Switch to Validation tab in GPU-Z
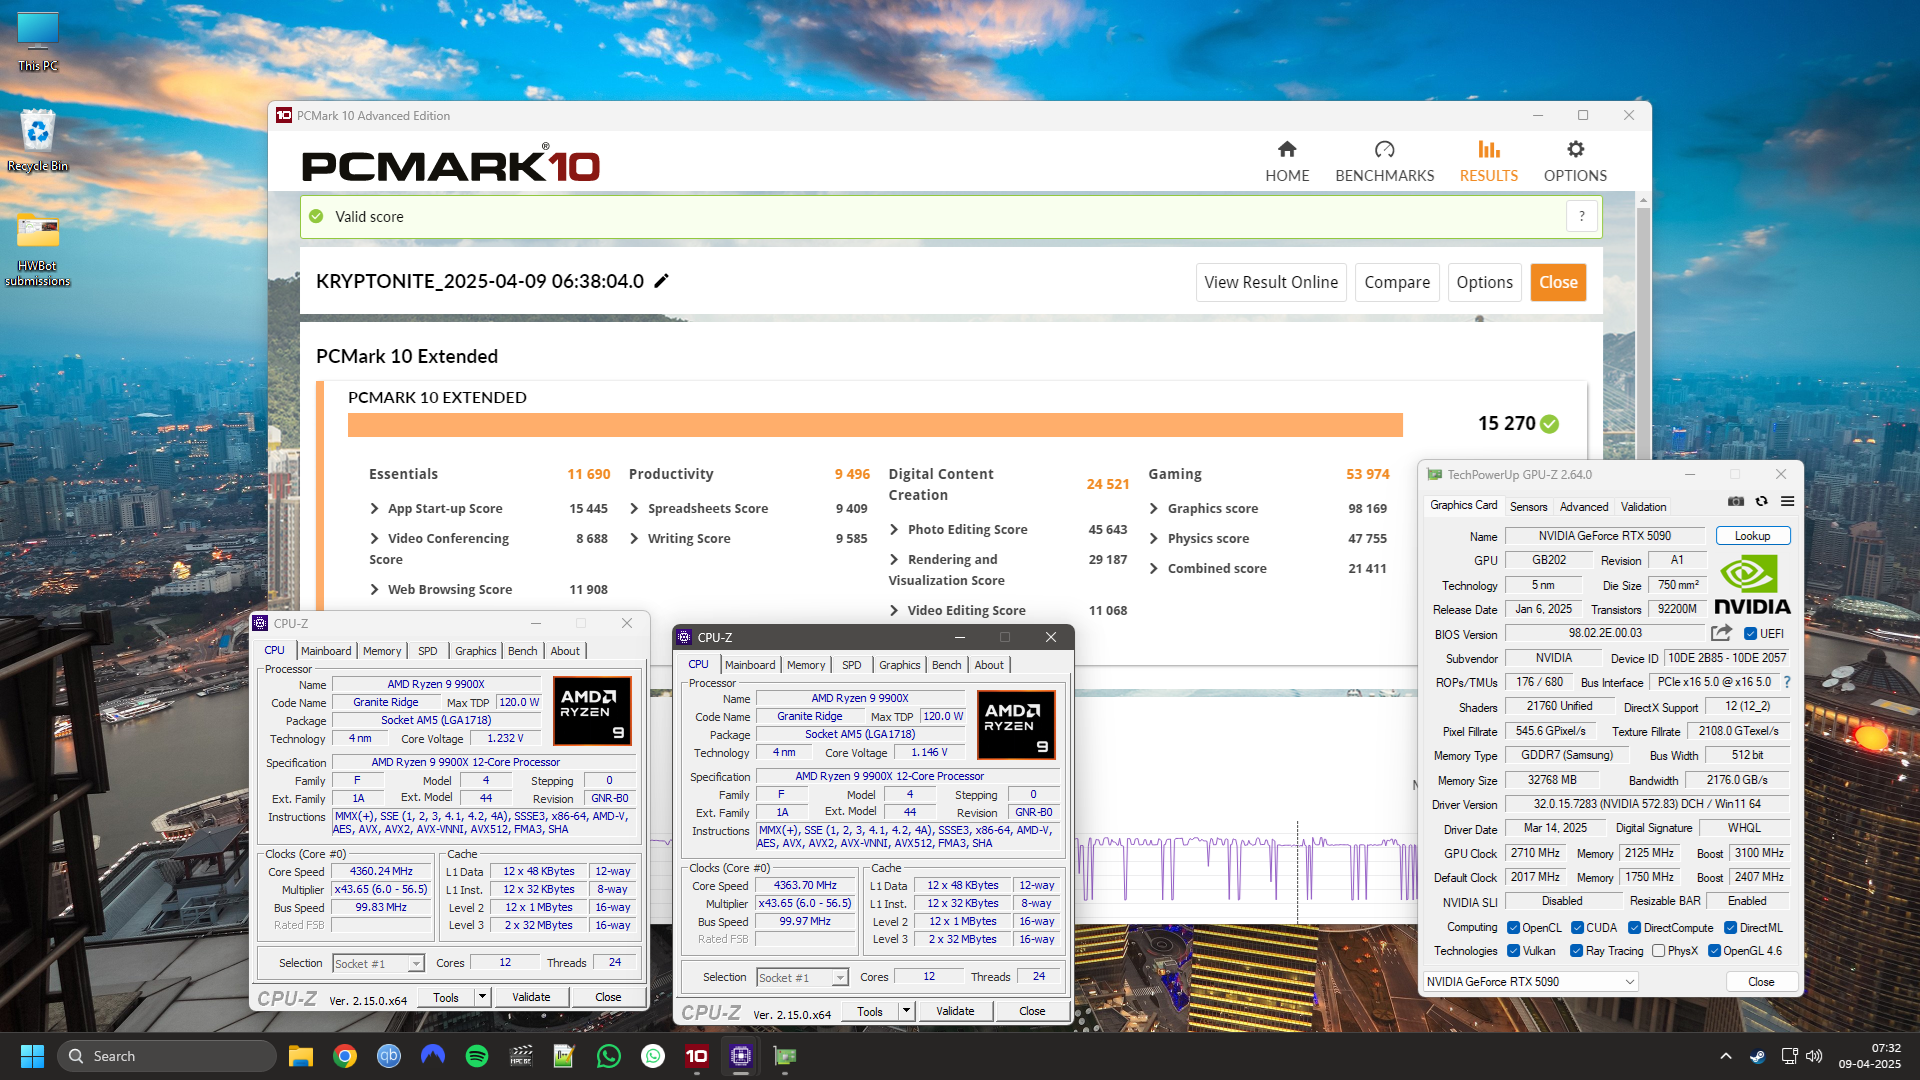The image size is (1920, 1080). pyautogui.click(x=1643, y=506)
